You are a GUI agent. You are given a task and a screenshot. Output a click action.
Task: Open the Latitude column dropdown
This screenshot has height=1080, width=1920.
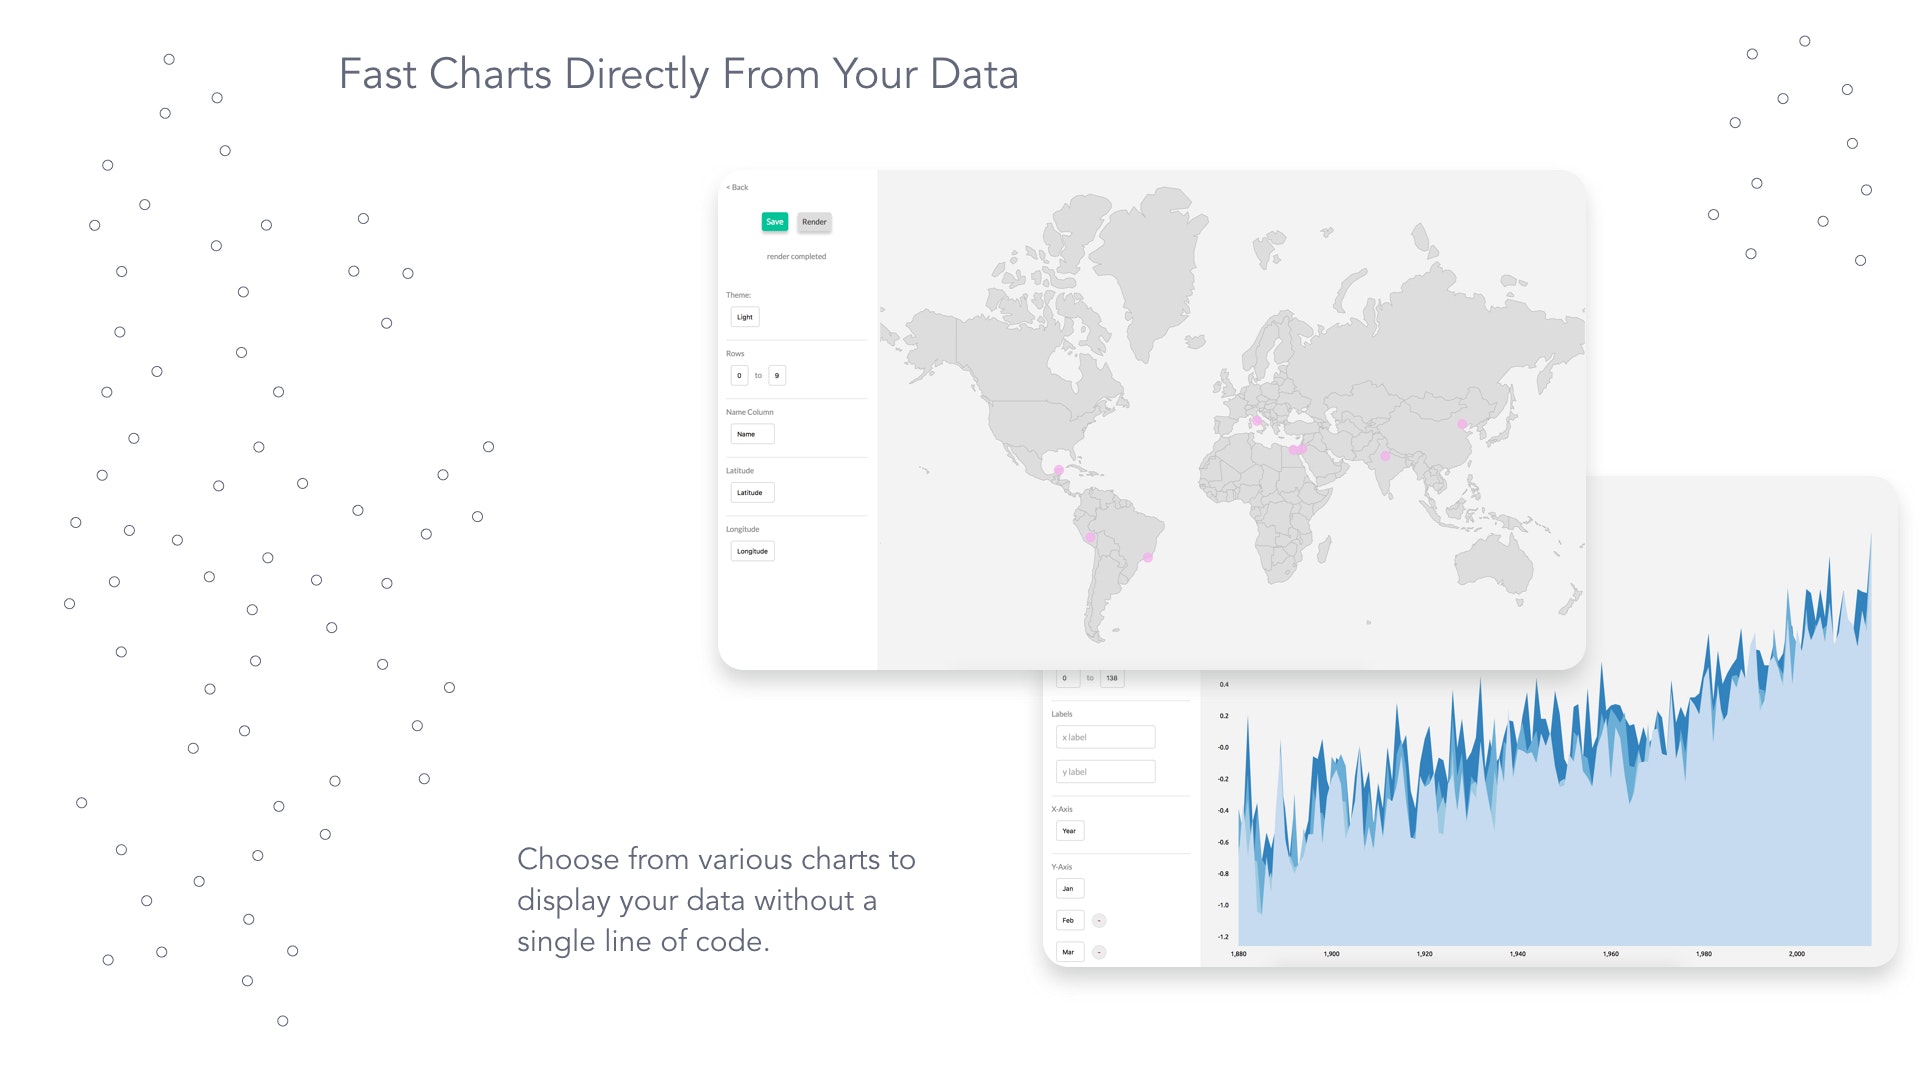(x=752, y=492)
